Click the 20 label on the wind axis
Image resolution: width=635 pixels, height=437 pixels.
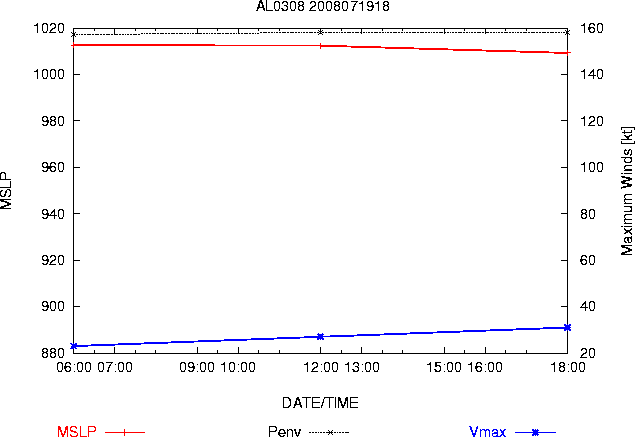[x=588, y=353]
